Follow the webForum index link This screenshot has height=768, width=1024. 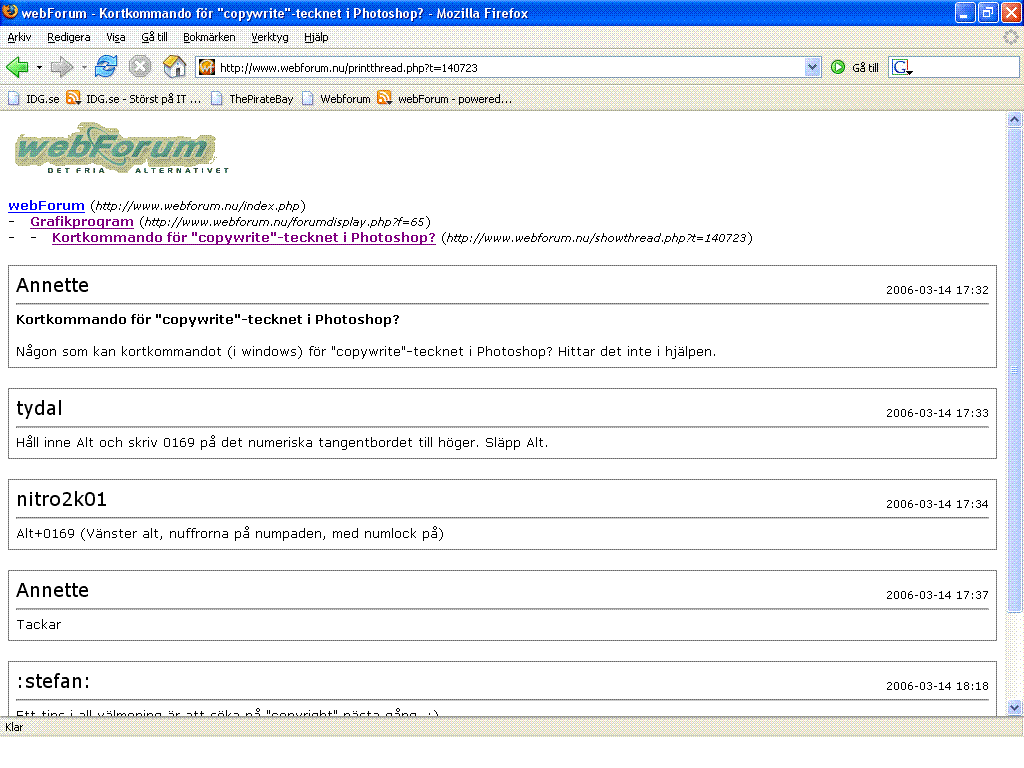[46, 206]
